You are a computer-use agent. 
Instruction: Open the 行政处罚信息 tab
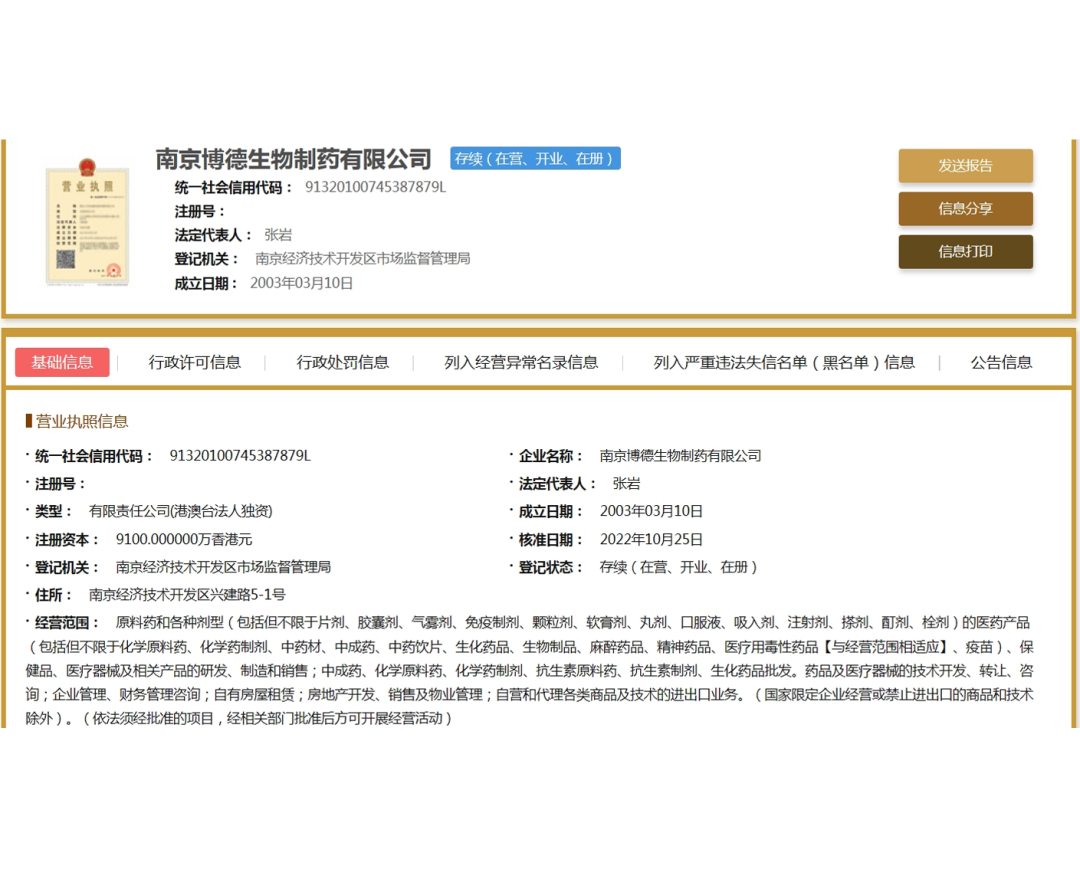[343, 362]
